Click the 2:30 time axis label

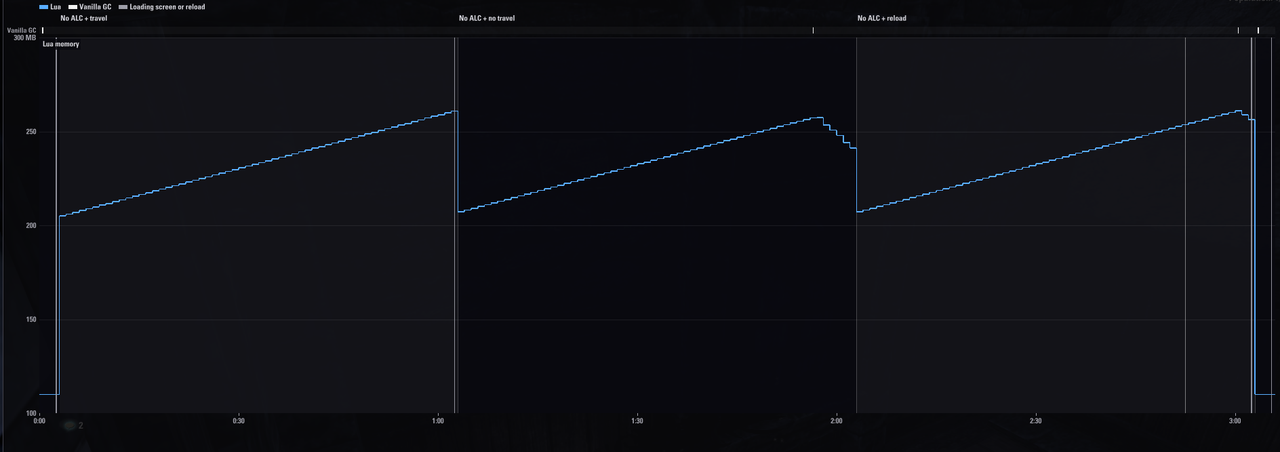pyautogui.click(x=1035, y=421)
